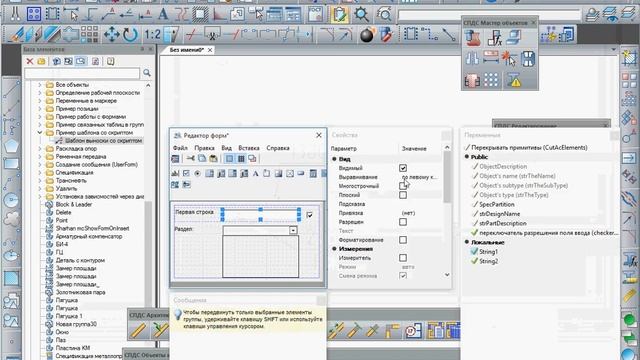Open the Вид menu in Редактор форм
640x360 pixels.
coord(226,148)
